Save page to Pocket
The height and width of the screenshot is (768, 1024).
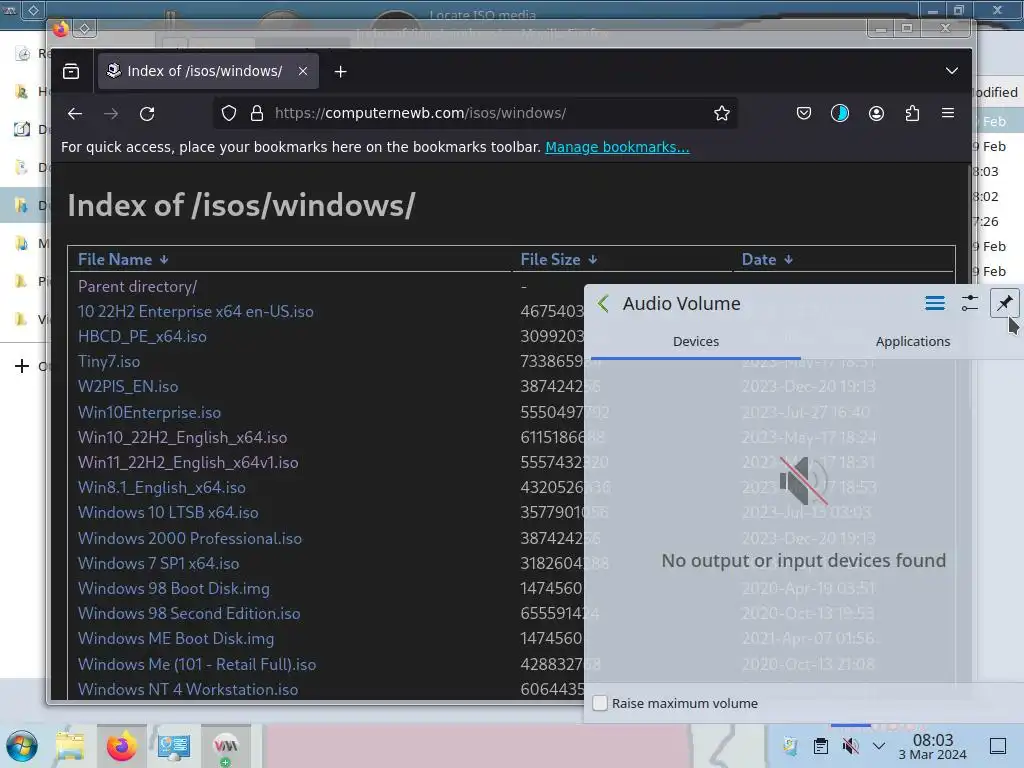[804, 113]
